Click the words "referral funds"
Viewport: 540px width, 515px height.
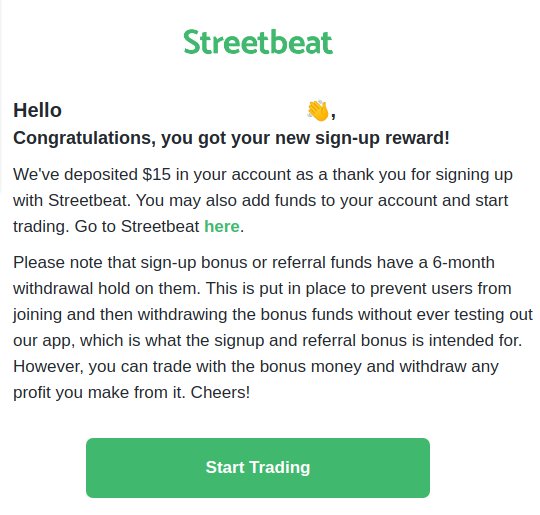pyautogui.click(x=322, y=262)
